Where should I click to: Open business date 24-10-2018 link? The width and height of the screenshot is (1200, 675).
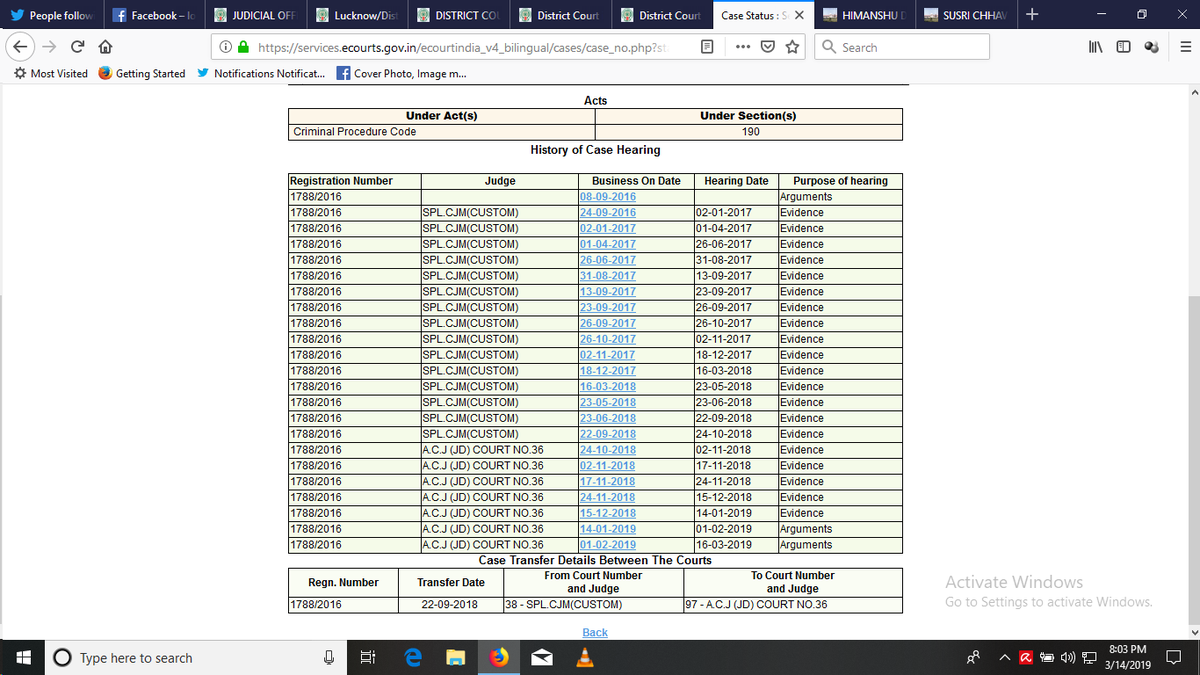[x=608, y=450]
